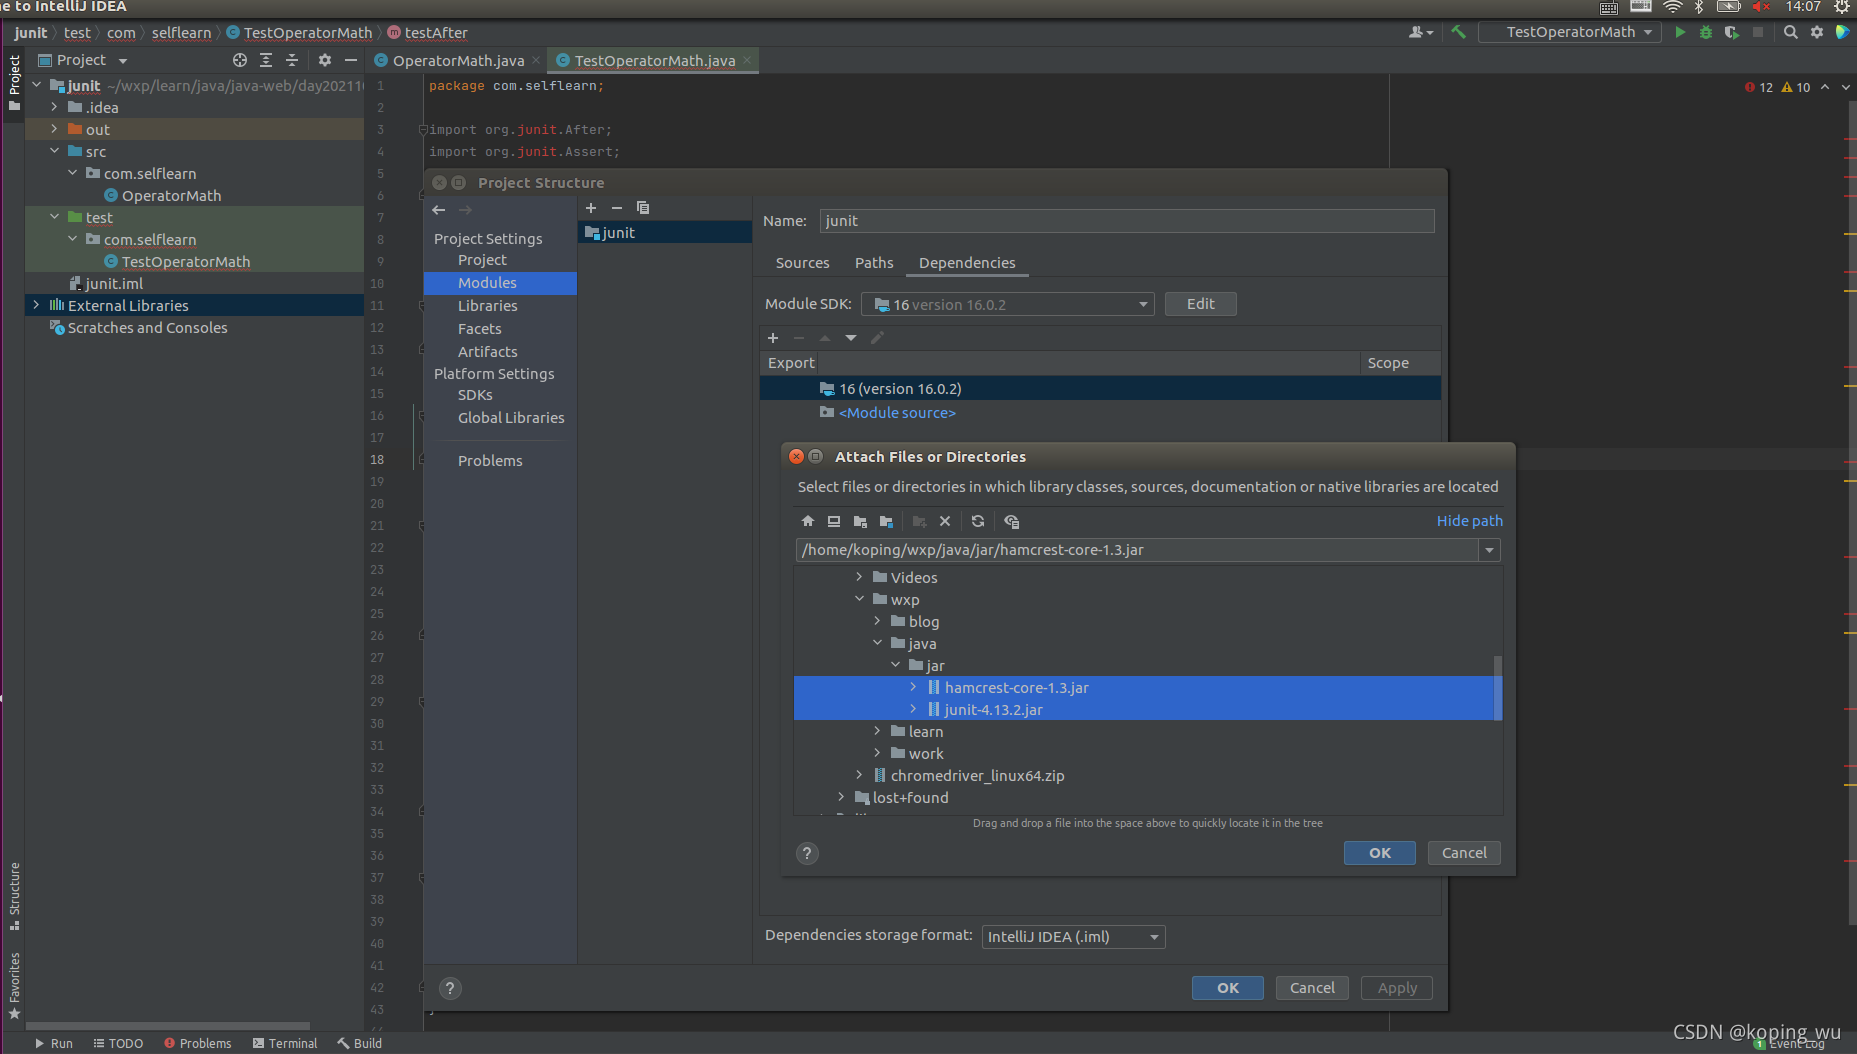The width and height of the screenshot is (1857, 1054).
Task: Debug TestOperatorMath with the bug icon
Action: pos(1706,32)
